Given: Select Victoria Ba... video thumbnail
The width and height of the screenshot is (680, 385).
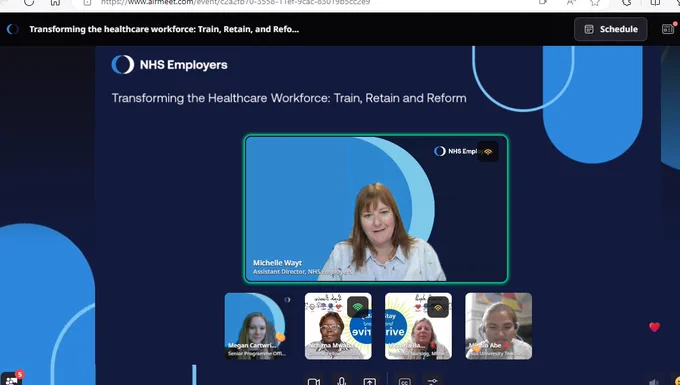Looking at the screenshot, I should click(418, 326).
